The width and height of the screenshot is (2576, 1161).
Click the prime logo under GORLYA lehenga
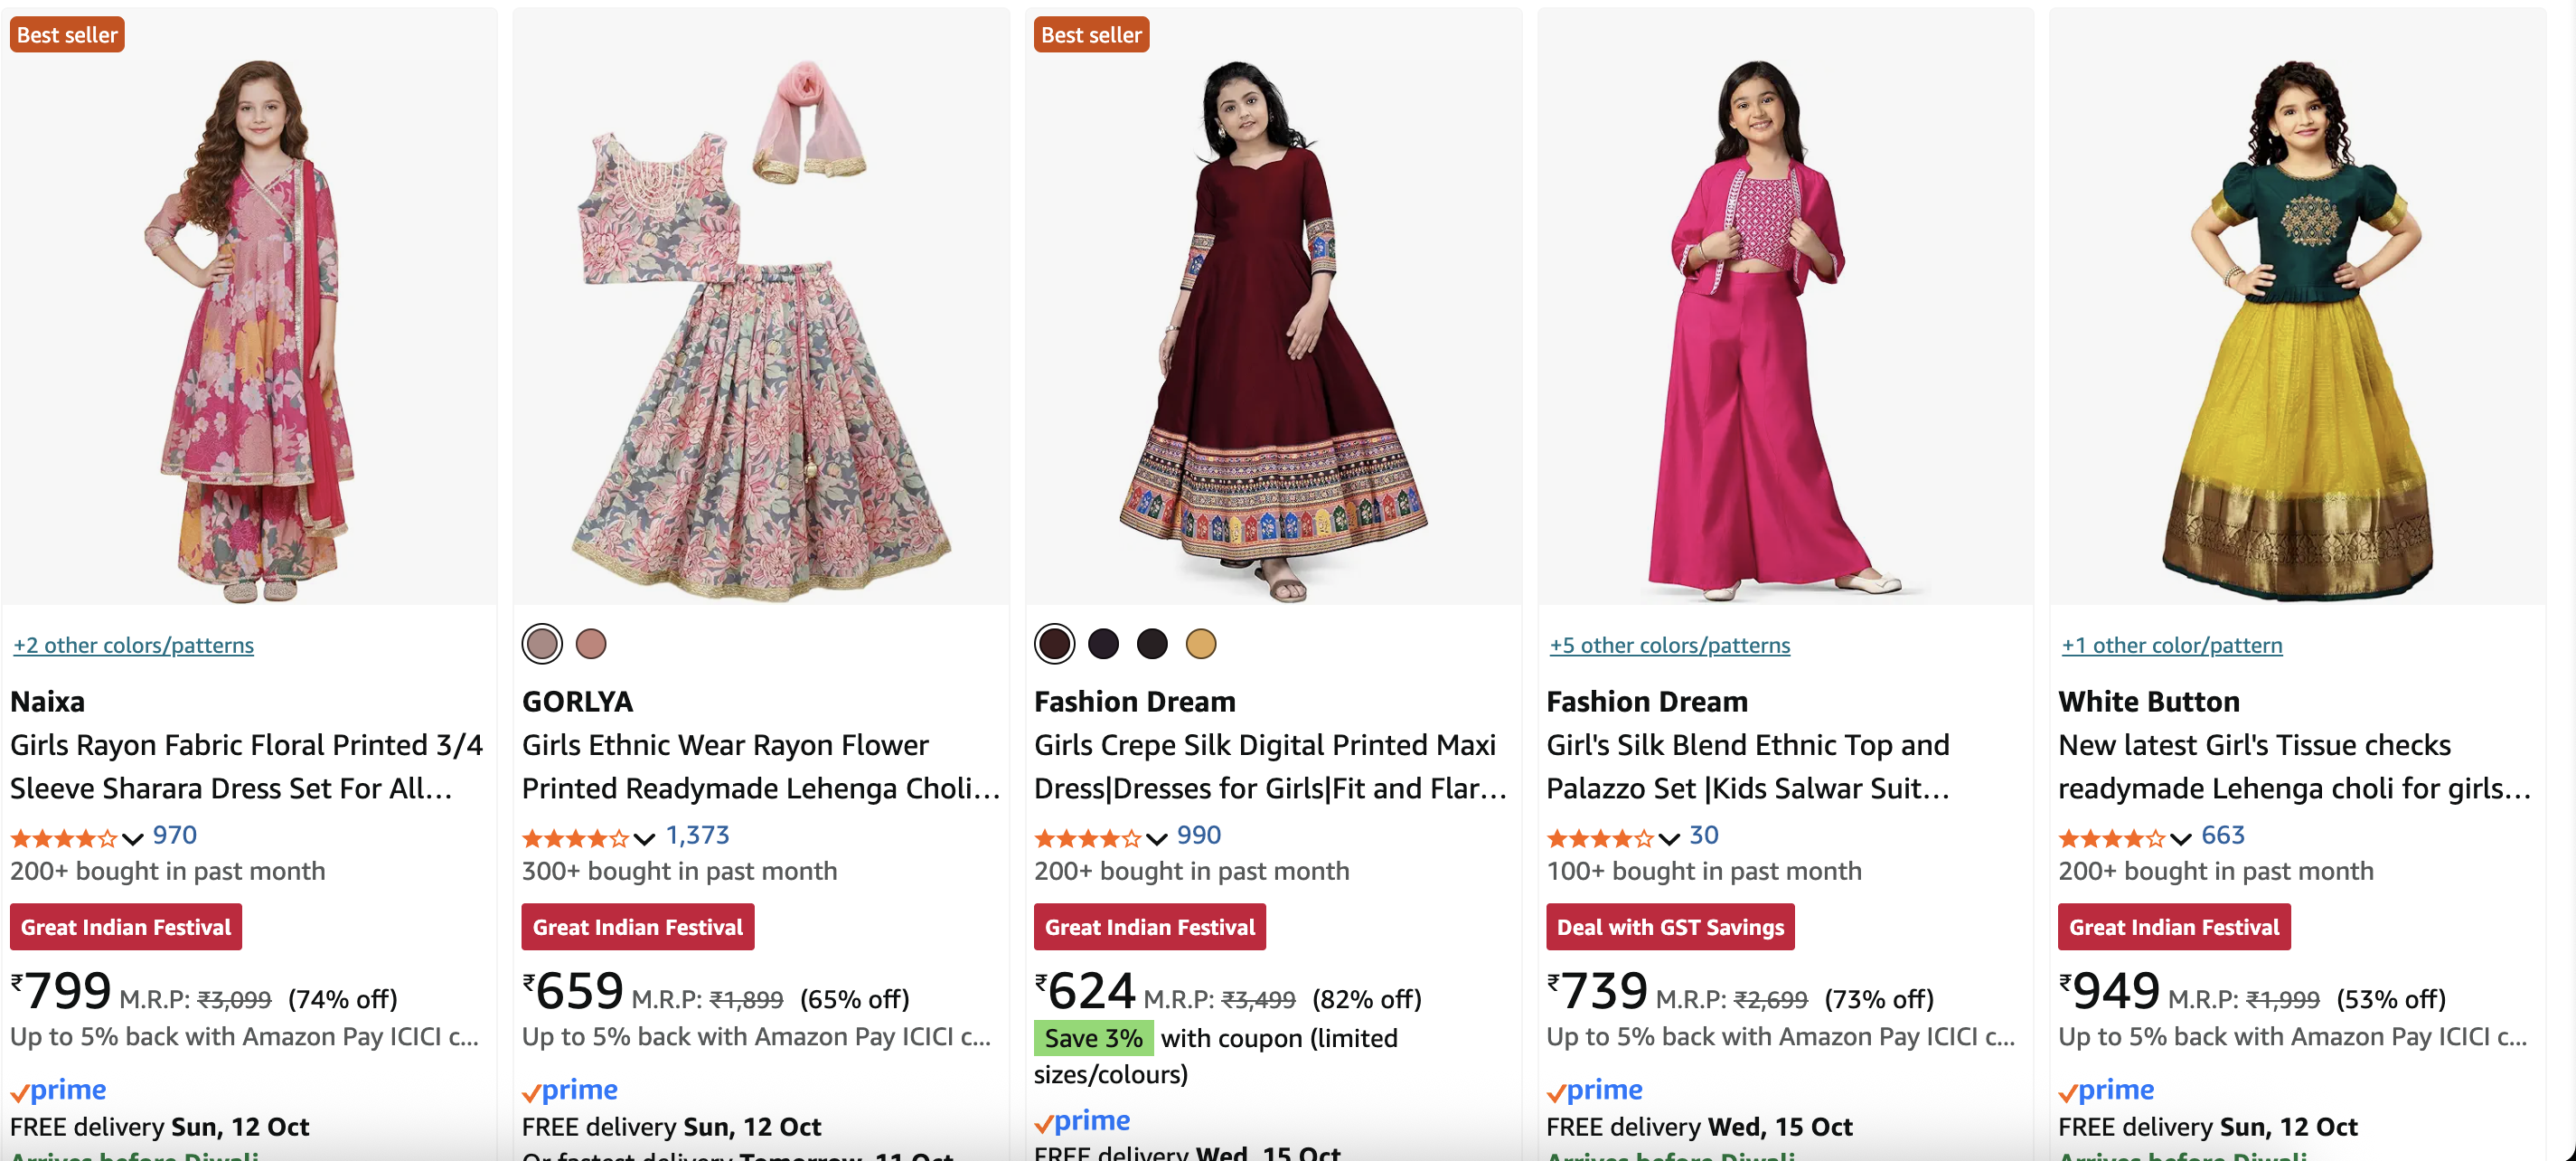570,1090
